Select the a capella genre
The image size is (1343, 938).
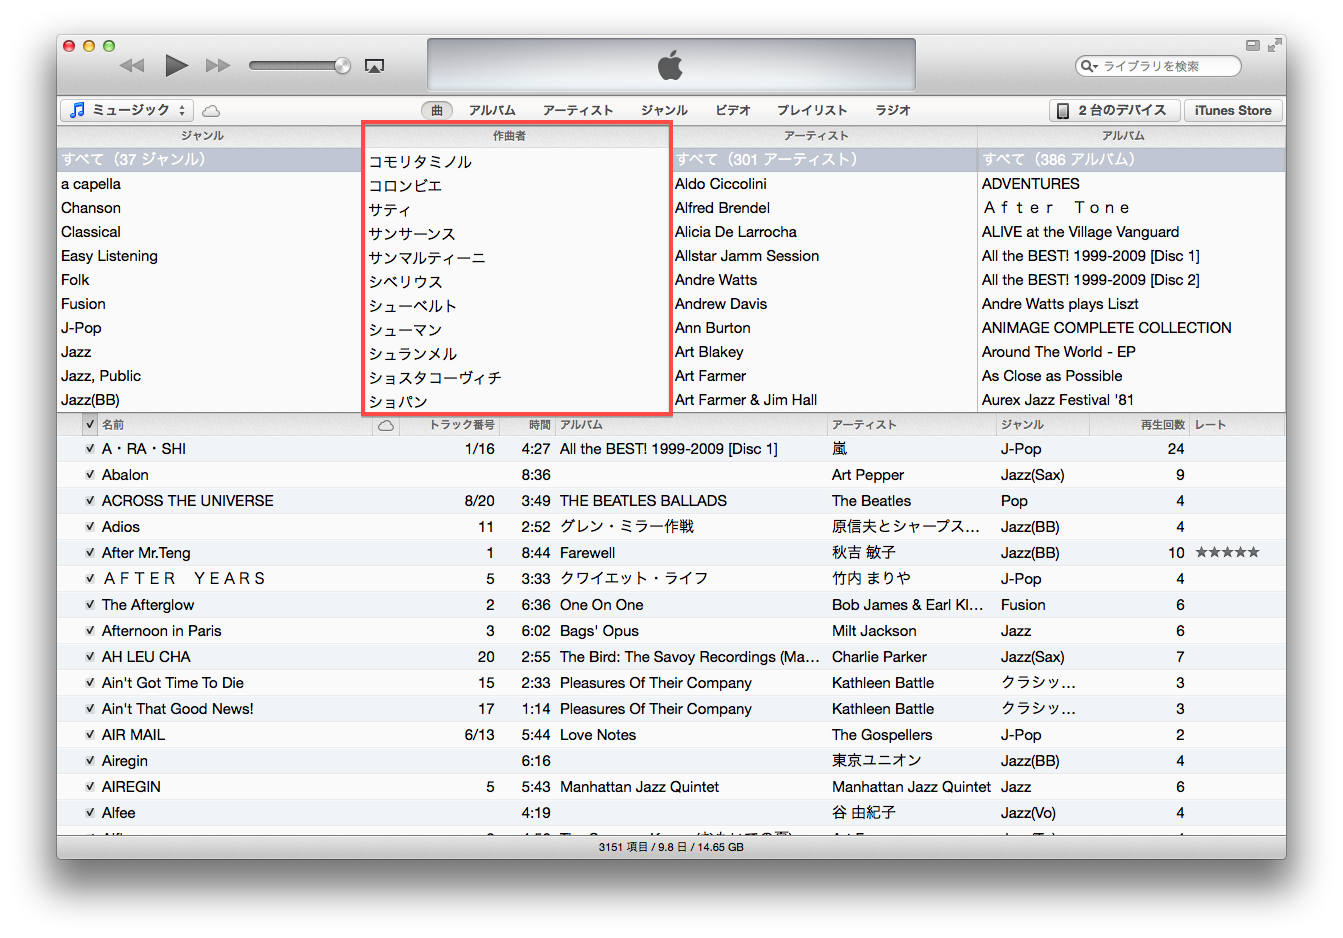click(209, 184)
